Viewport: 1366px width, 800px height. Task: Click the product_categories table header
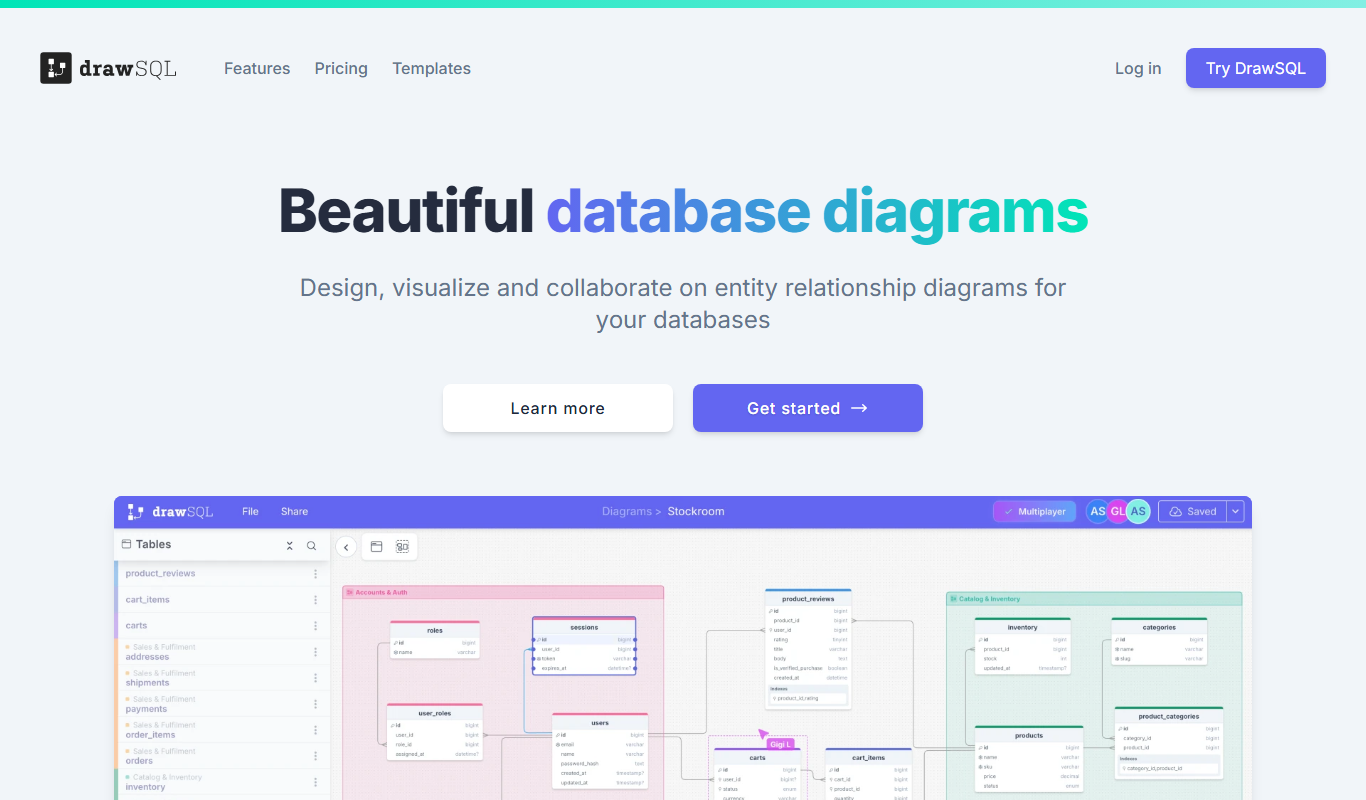point(1169,716)
